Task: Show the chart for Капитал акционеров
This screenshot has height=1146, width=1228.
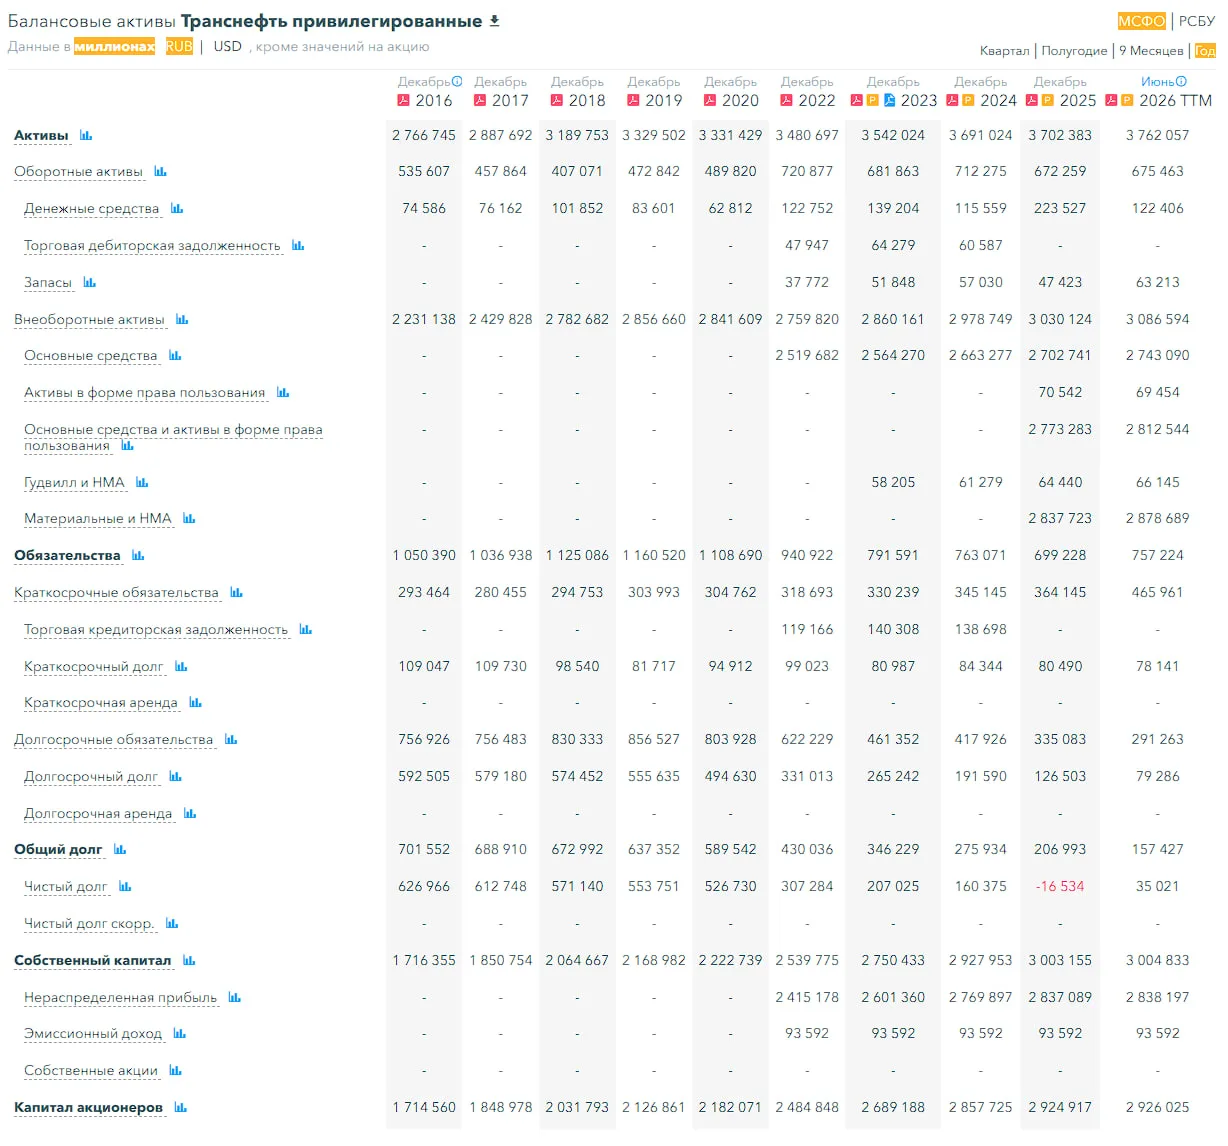Action: [181, 1107]
